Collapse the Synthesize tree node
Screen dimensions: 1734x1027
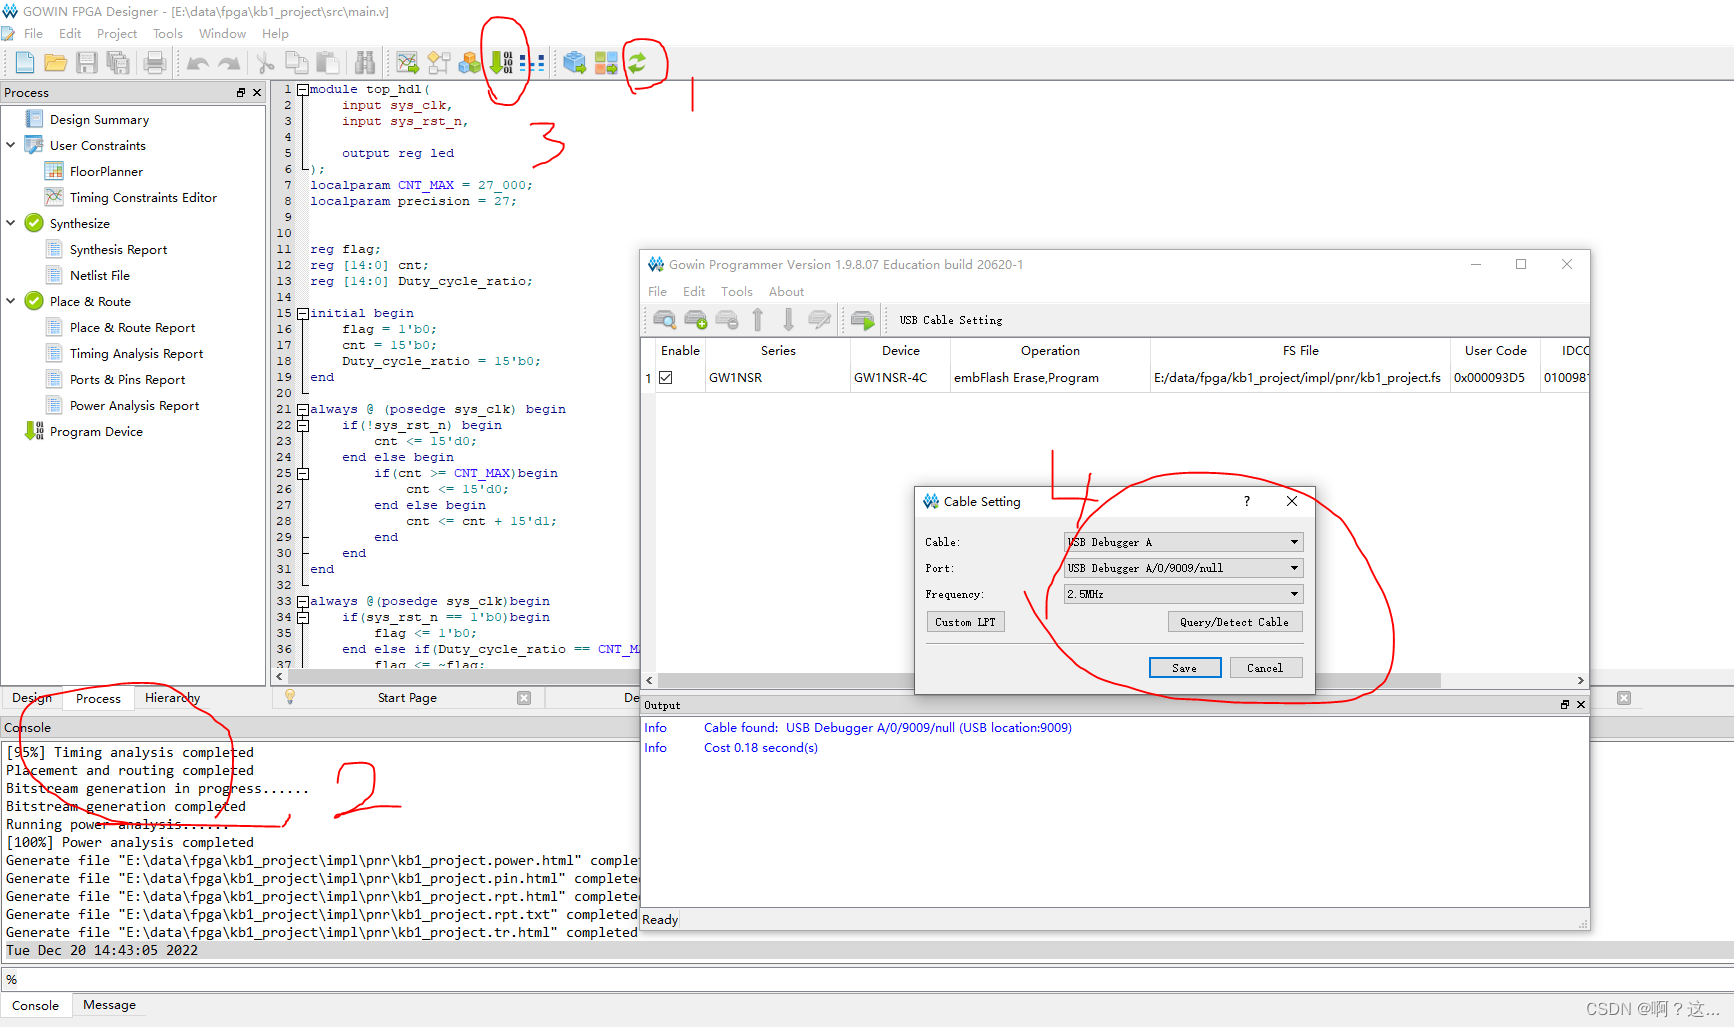11,223
